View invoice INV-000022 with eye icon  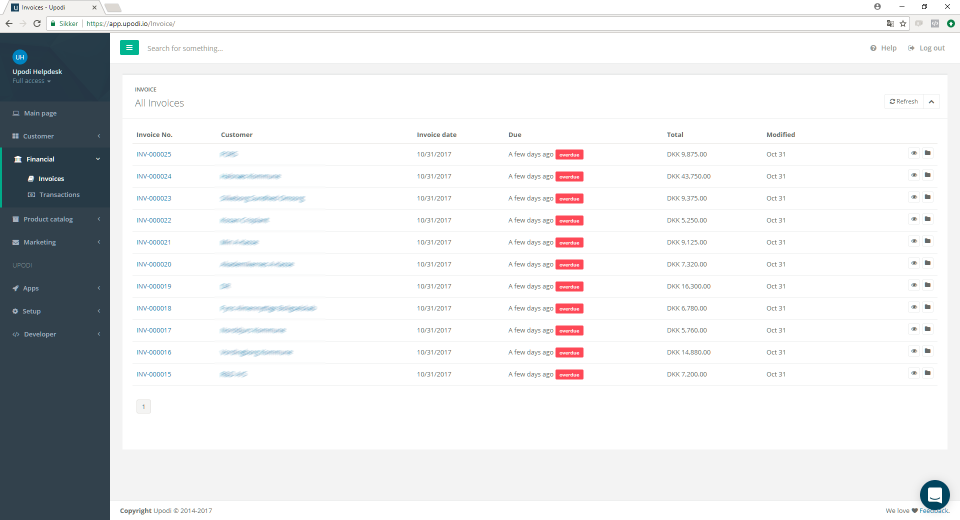tap(913, 220)
